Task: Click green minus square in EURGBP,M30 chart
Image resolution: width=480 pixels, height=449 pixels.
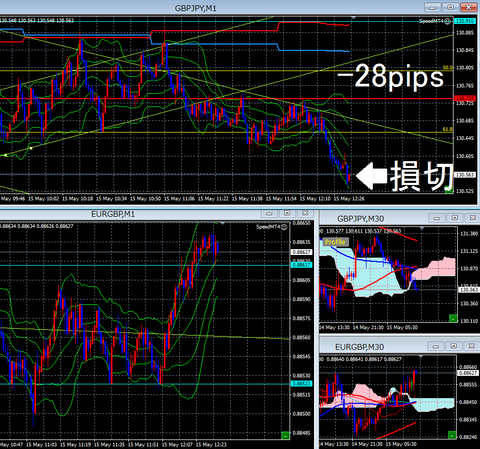Action: 452,435
